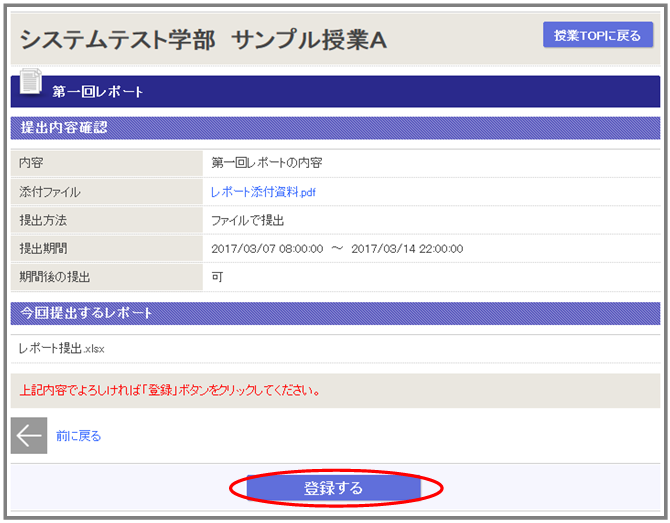Click the 提出期間 label
The width and height of the screenshot is (670, 523).
click(x=43, y=249)
